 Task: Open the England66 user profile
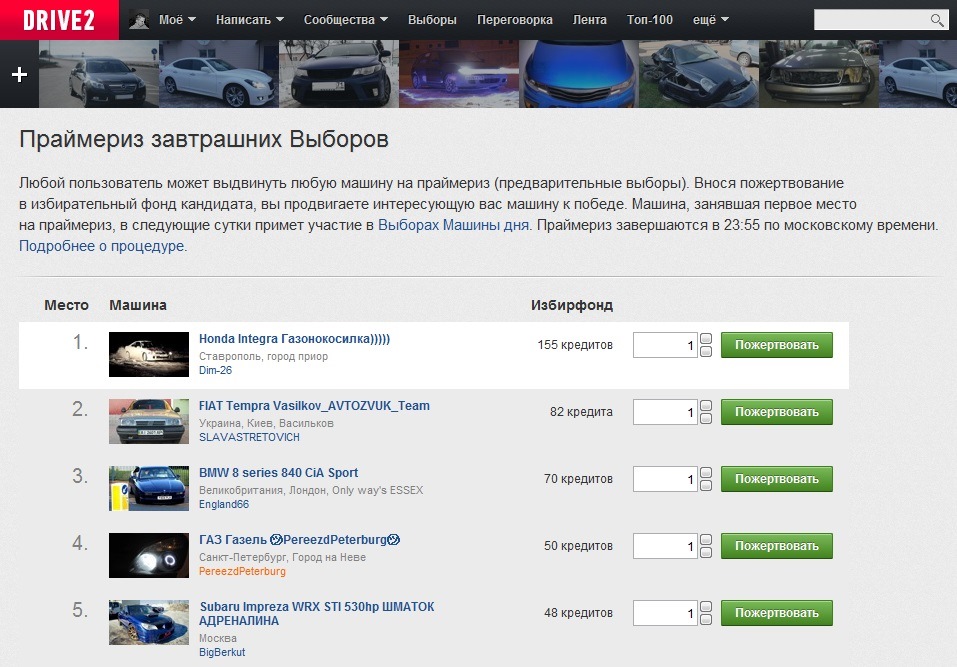pos(224,505)
